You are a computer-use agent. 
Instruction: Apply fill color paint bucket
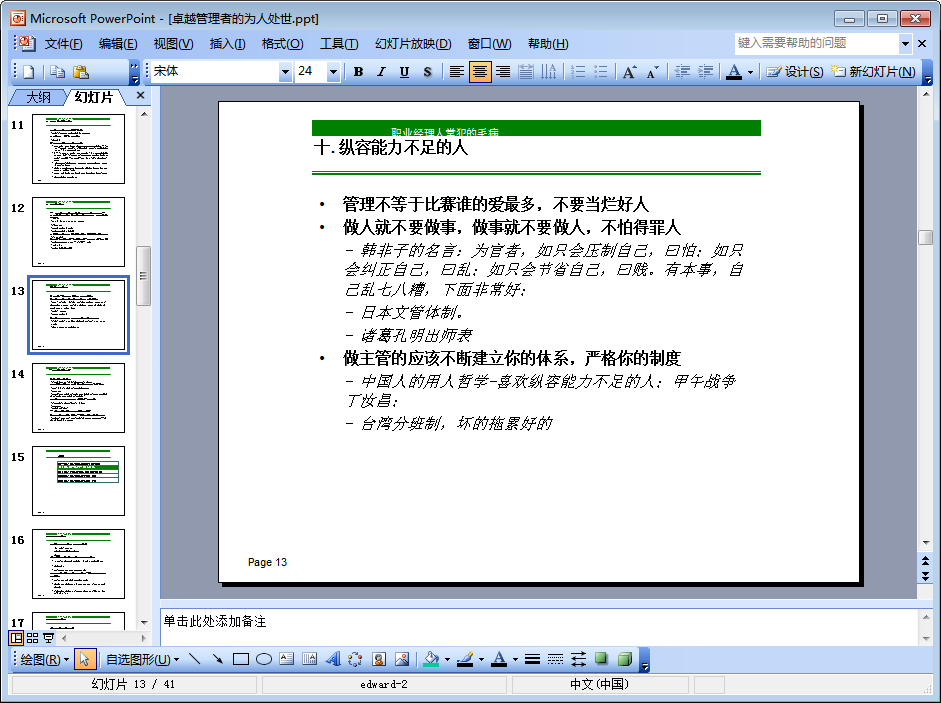click(x=431, y=659)
